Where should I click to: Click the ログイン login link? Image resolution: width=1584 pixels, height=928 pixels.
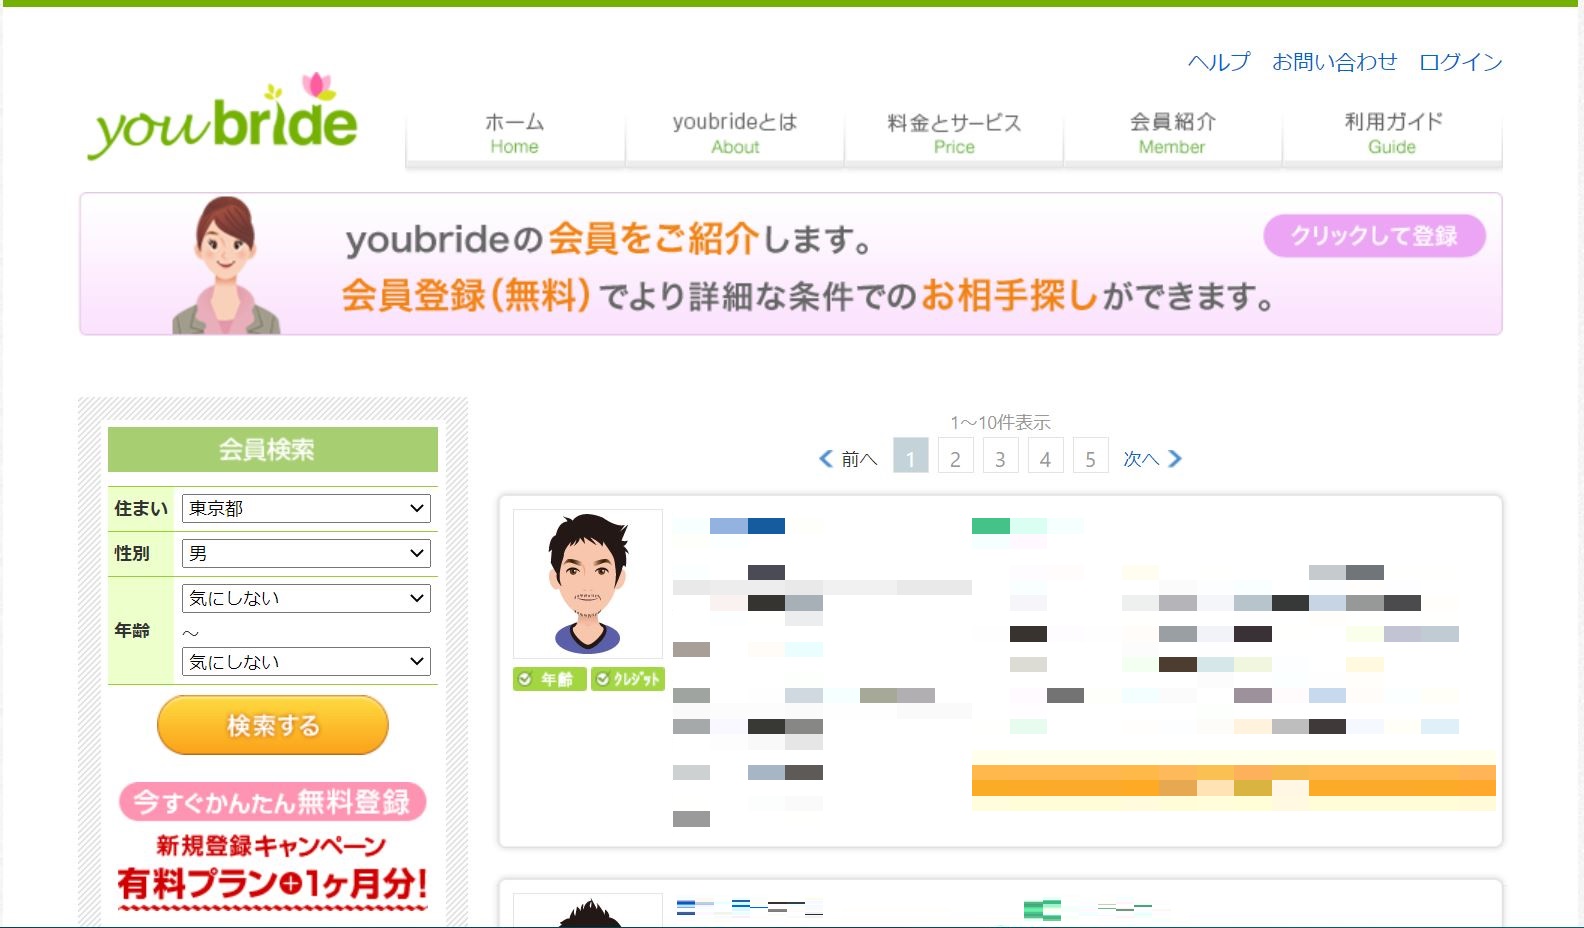tap(1461, 62)
